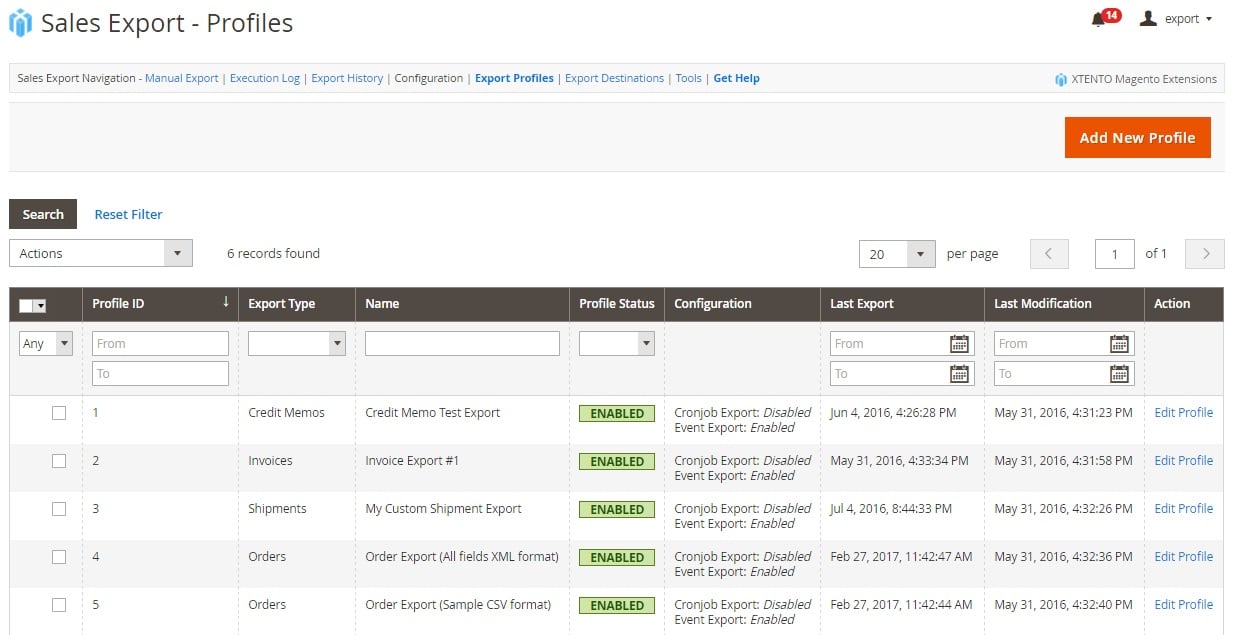Open Last Modification From calendar picker
This screenshot has width=1235, height=635.
(x=1119, y=344)
